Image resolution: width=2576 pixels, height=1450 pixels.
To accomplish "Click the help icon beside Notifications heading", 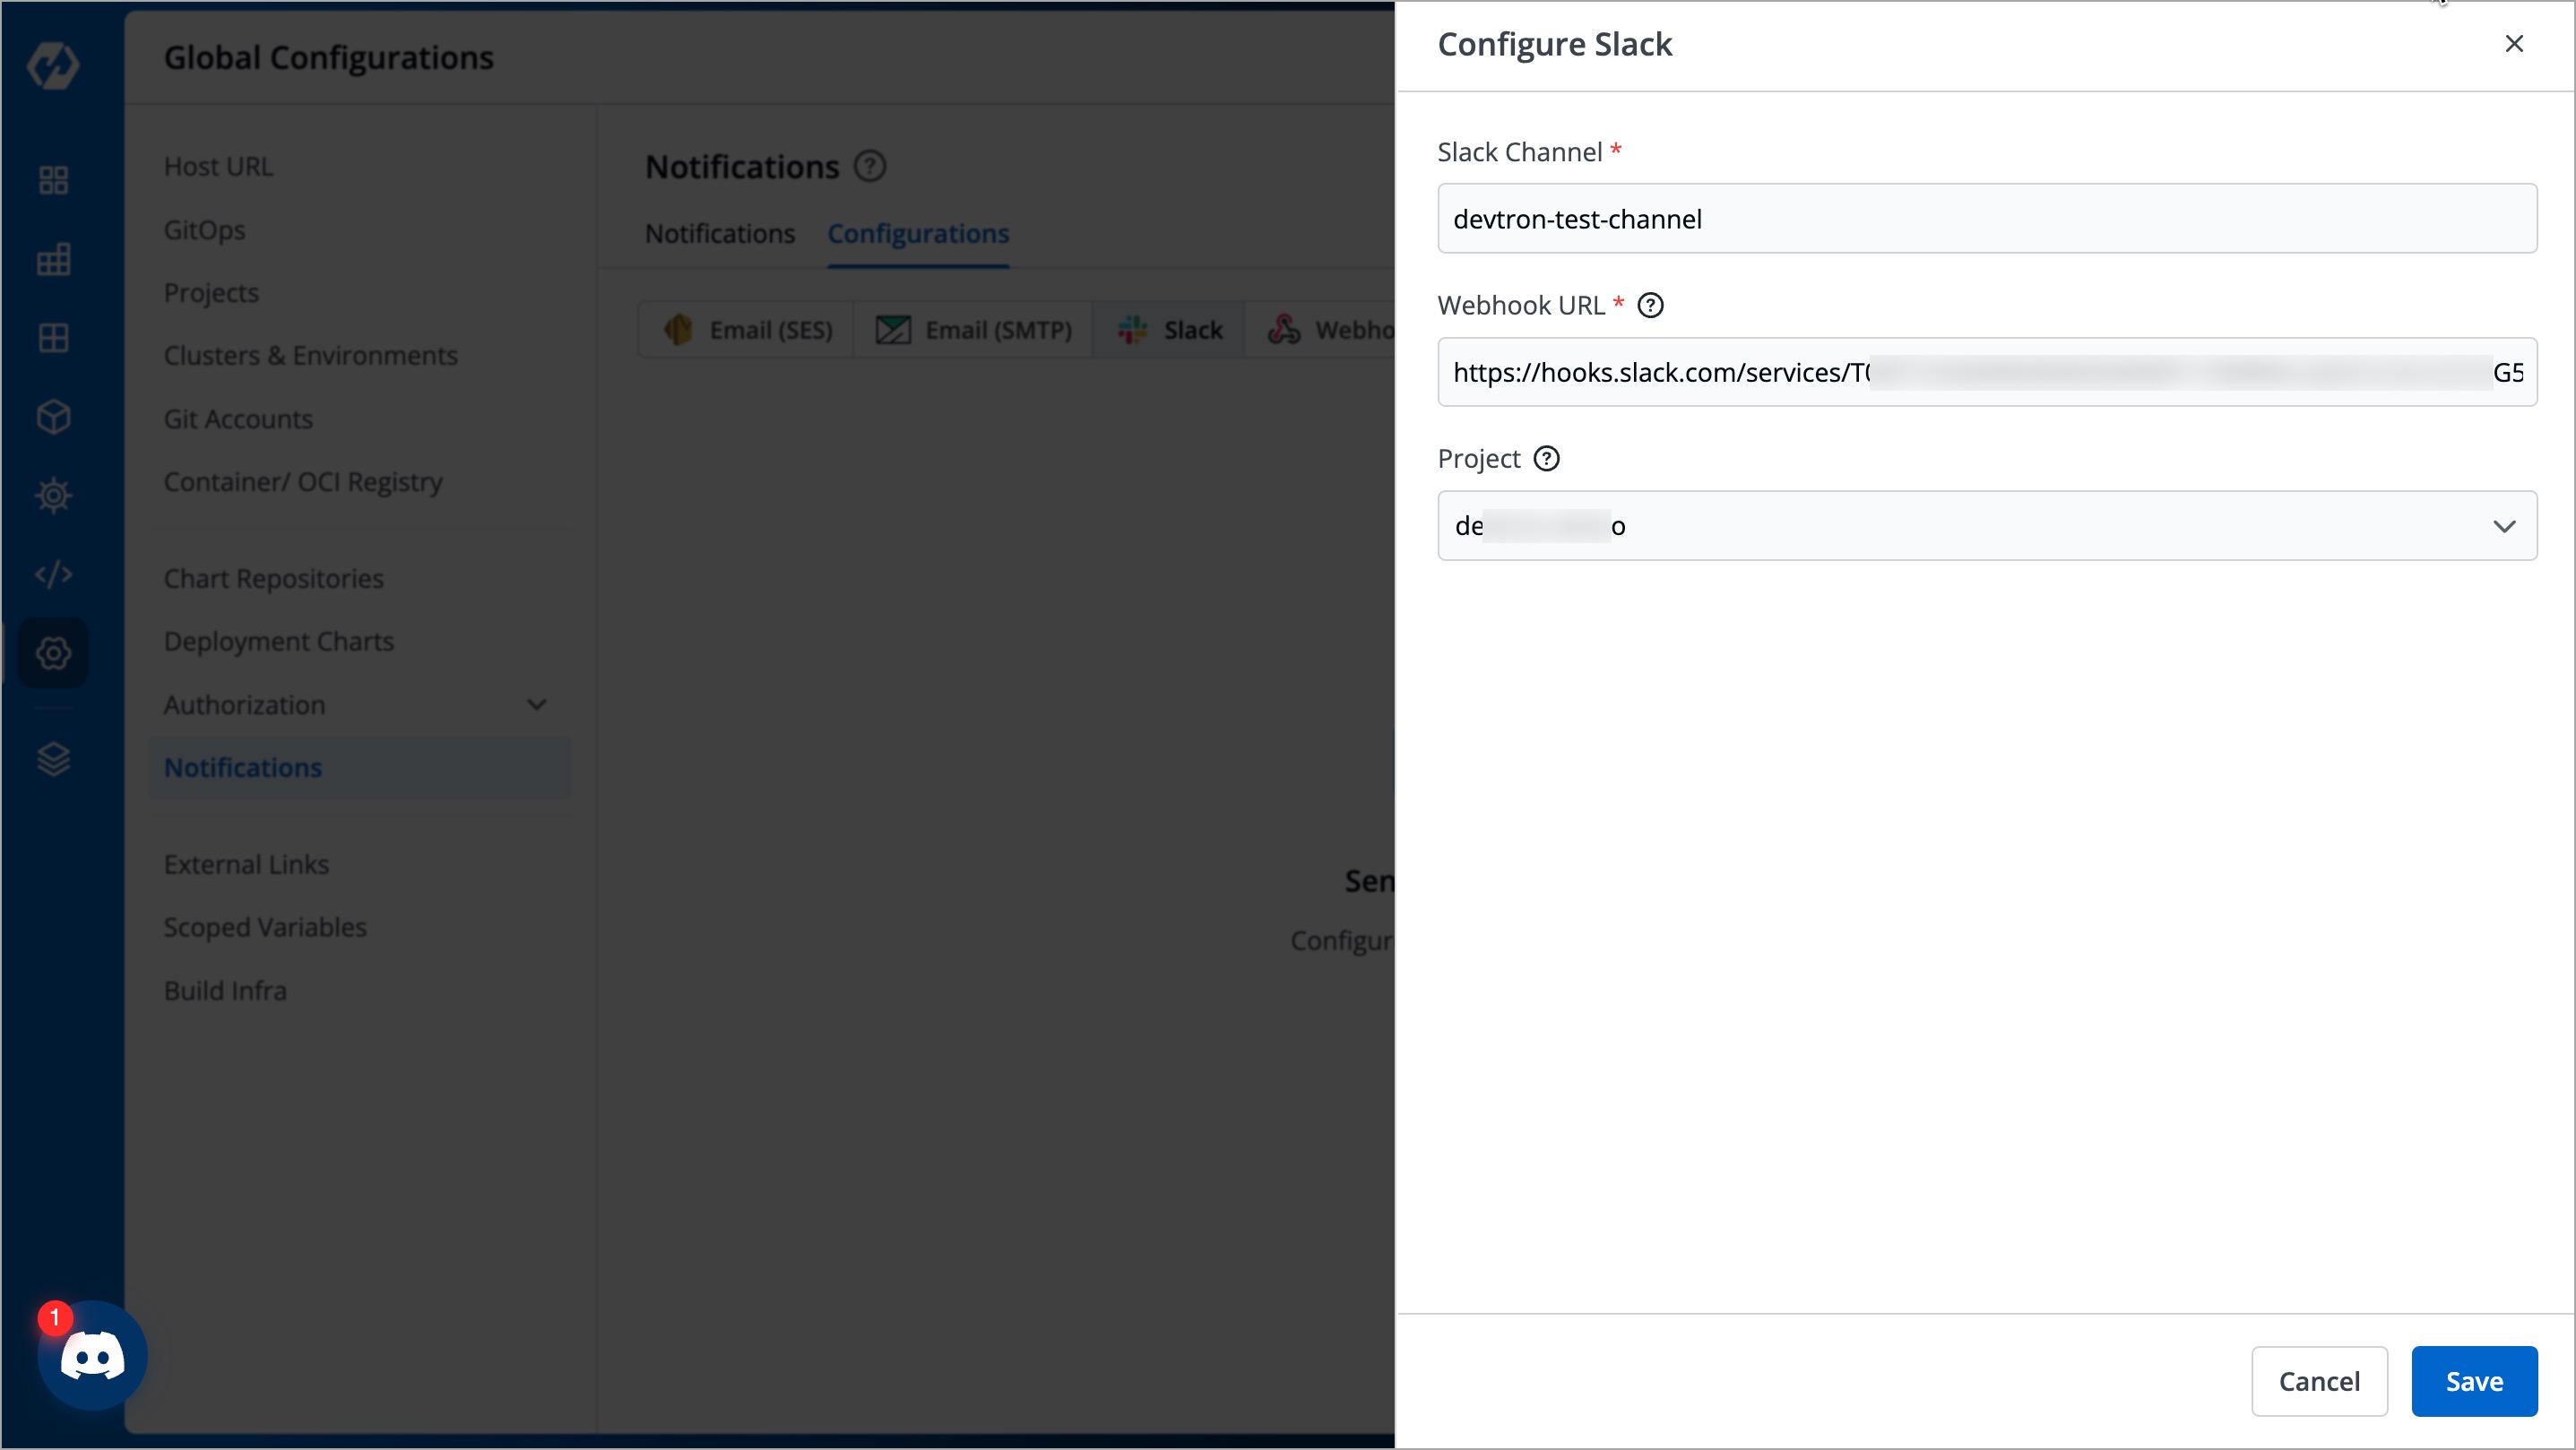I will (869, 166).
